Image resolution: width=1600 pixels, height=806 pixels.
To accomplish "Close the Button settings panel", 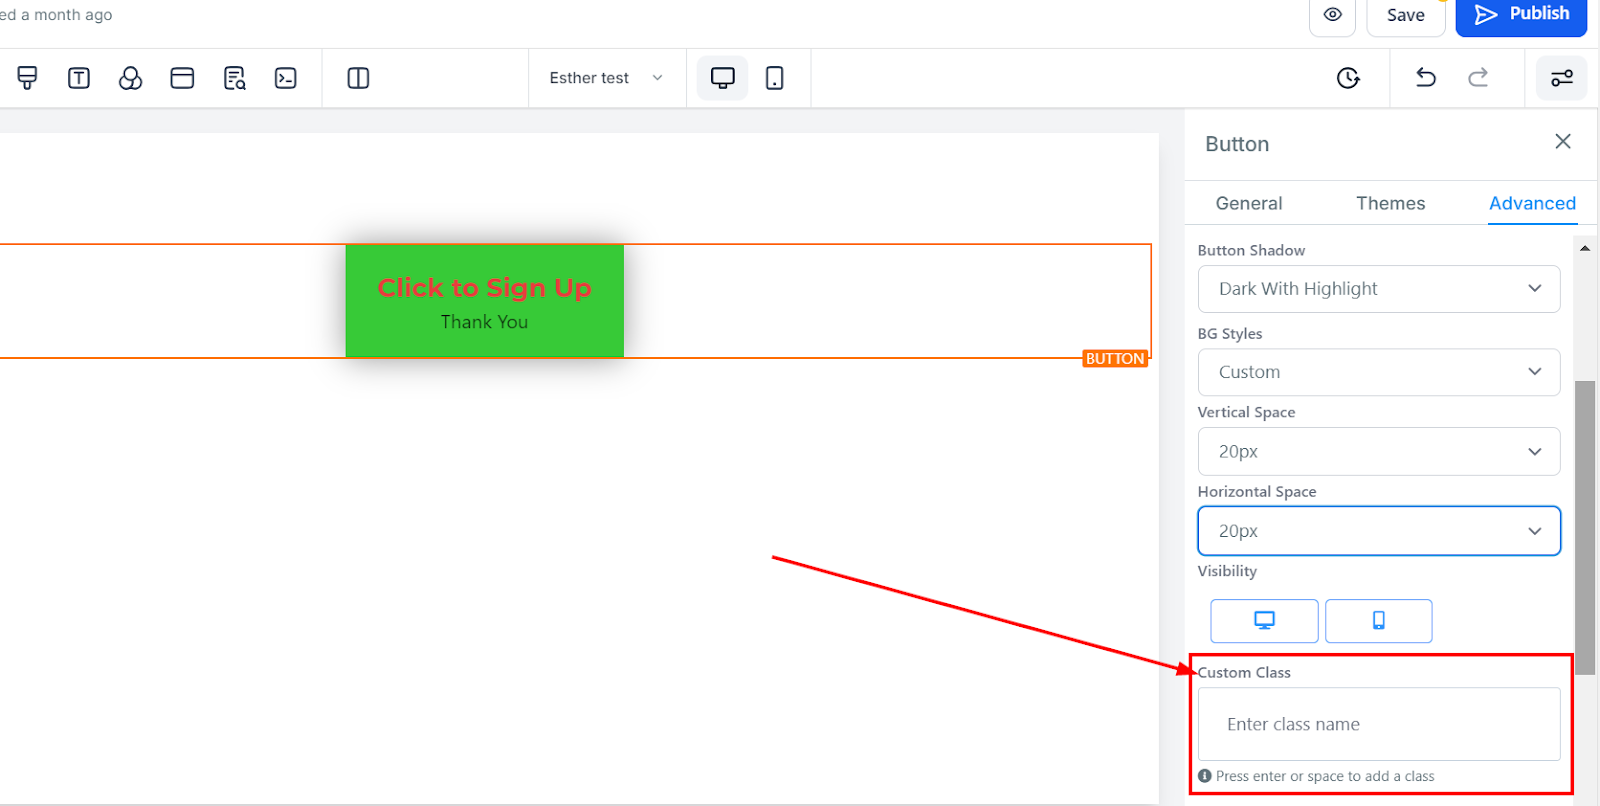I will pos(1563,142).
